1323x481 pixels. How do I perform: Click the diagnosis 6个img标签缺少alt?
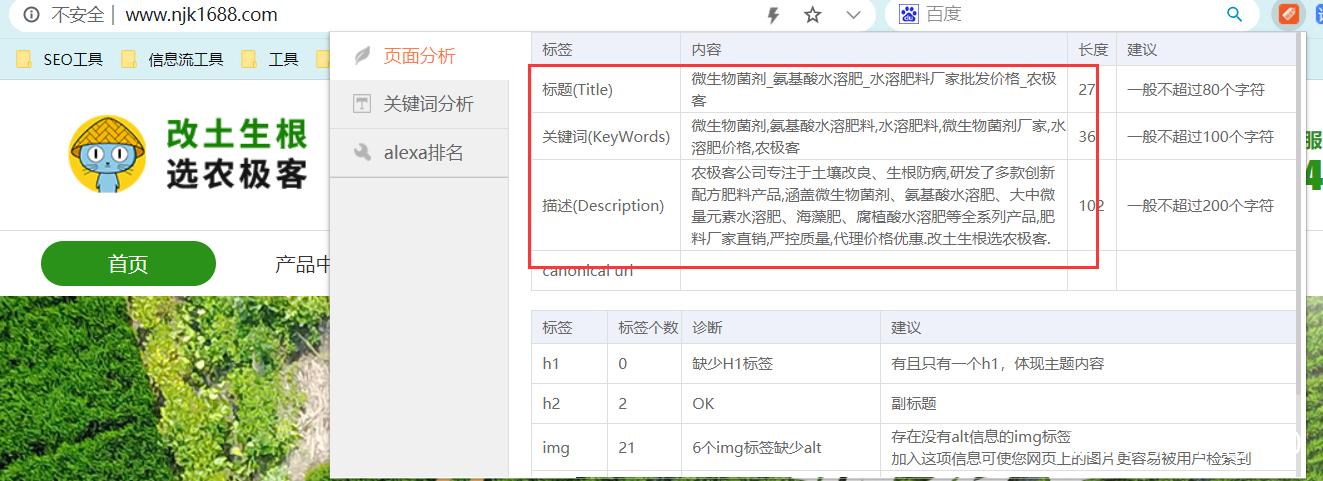(x=756, y=447)
